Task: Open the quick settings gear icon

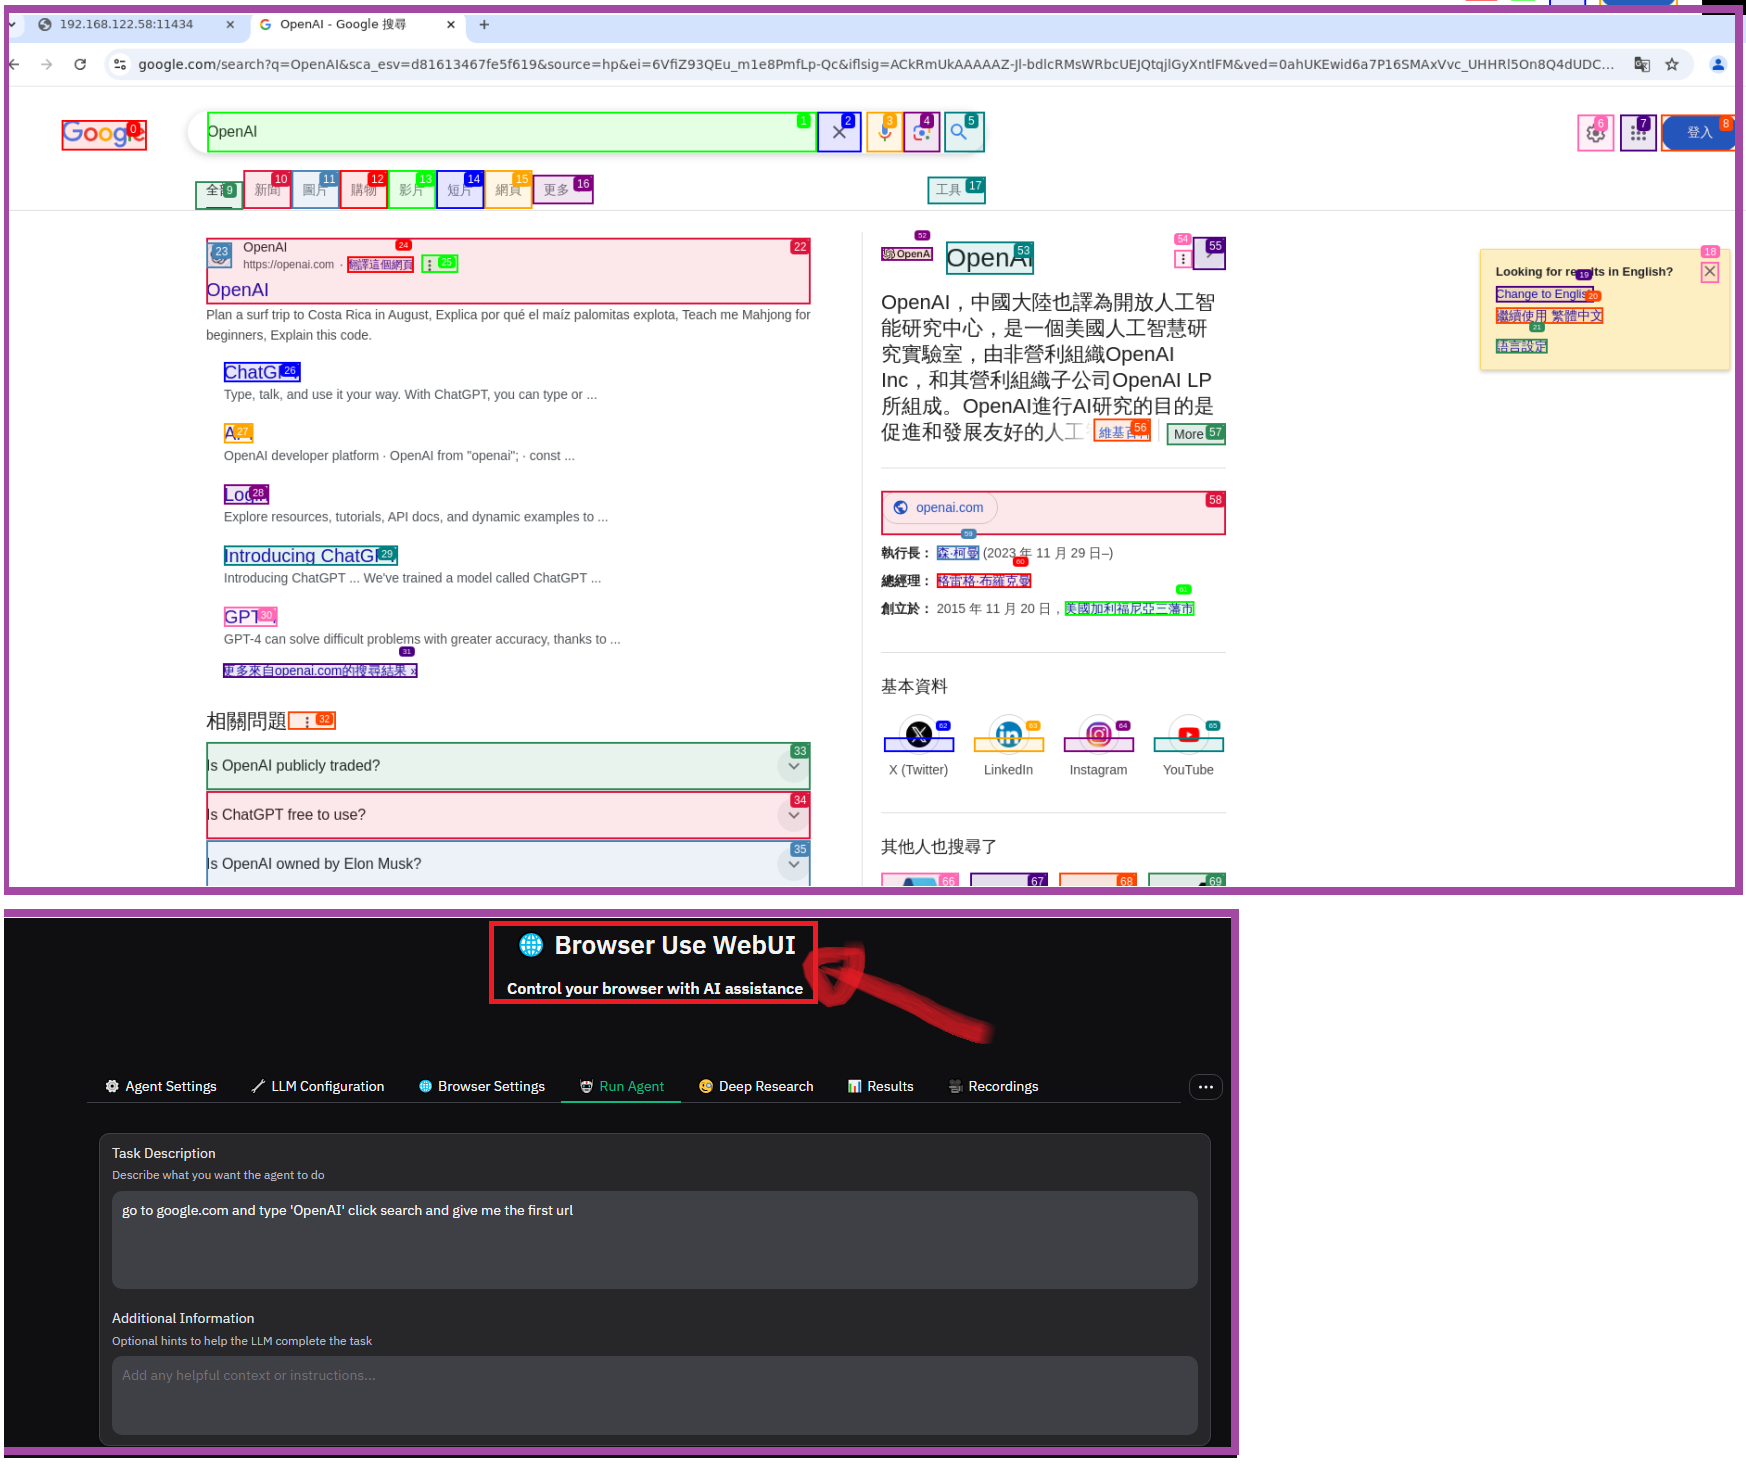Action: pos(1595,132)
